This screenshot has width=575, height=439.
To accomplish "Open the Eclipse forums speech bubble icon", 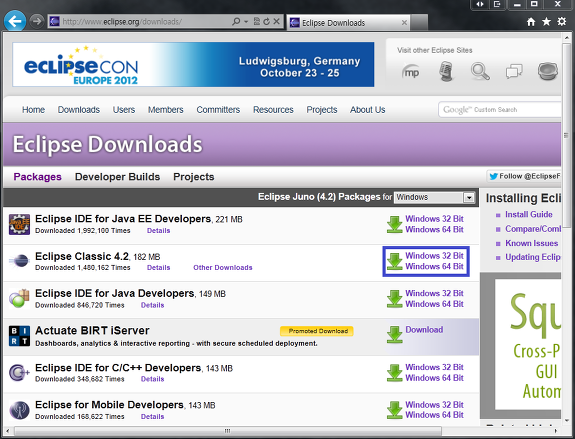I will [x=514, y=71].
